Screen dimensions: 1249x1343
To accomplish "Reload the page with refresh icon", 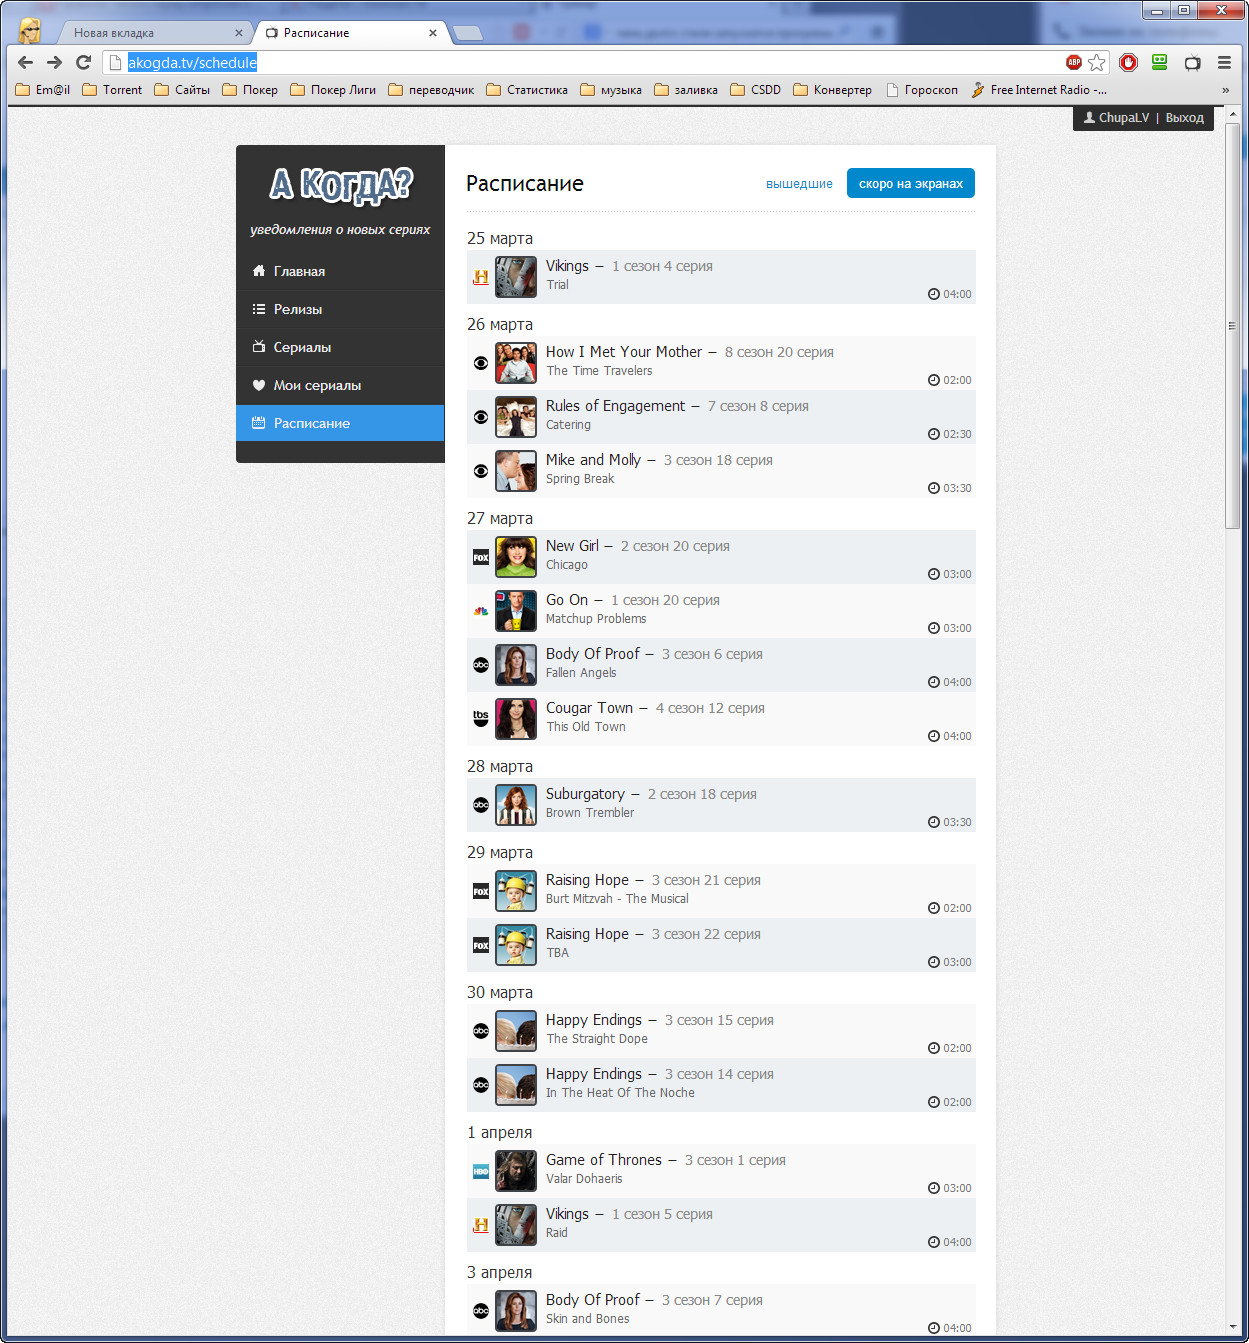I will tap(84, 62).
